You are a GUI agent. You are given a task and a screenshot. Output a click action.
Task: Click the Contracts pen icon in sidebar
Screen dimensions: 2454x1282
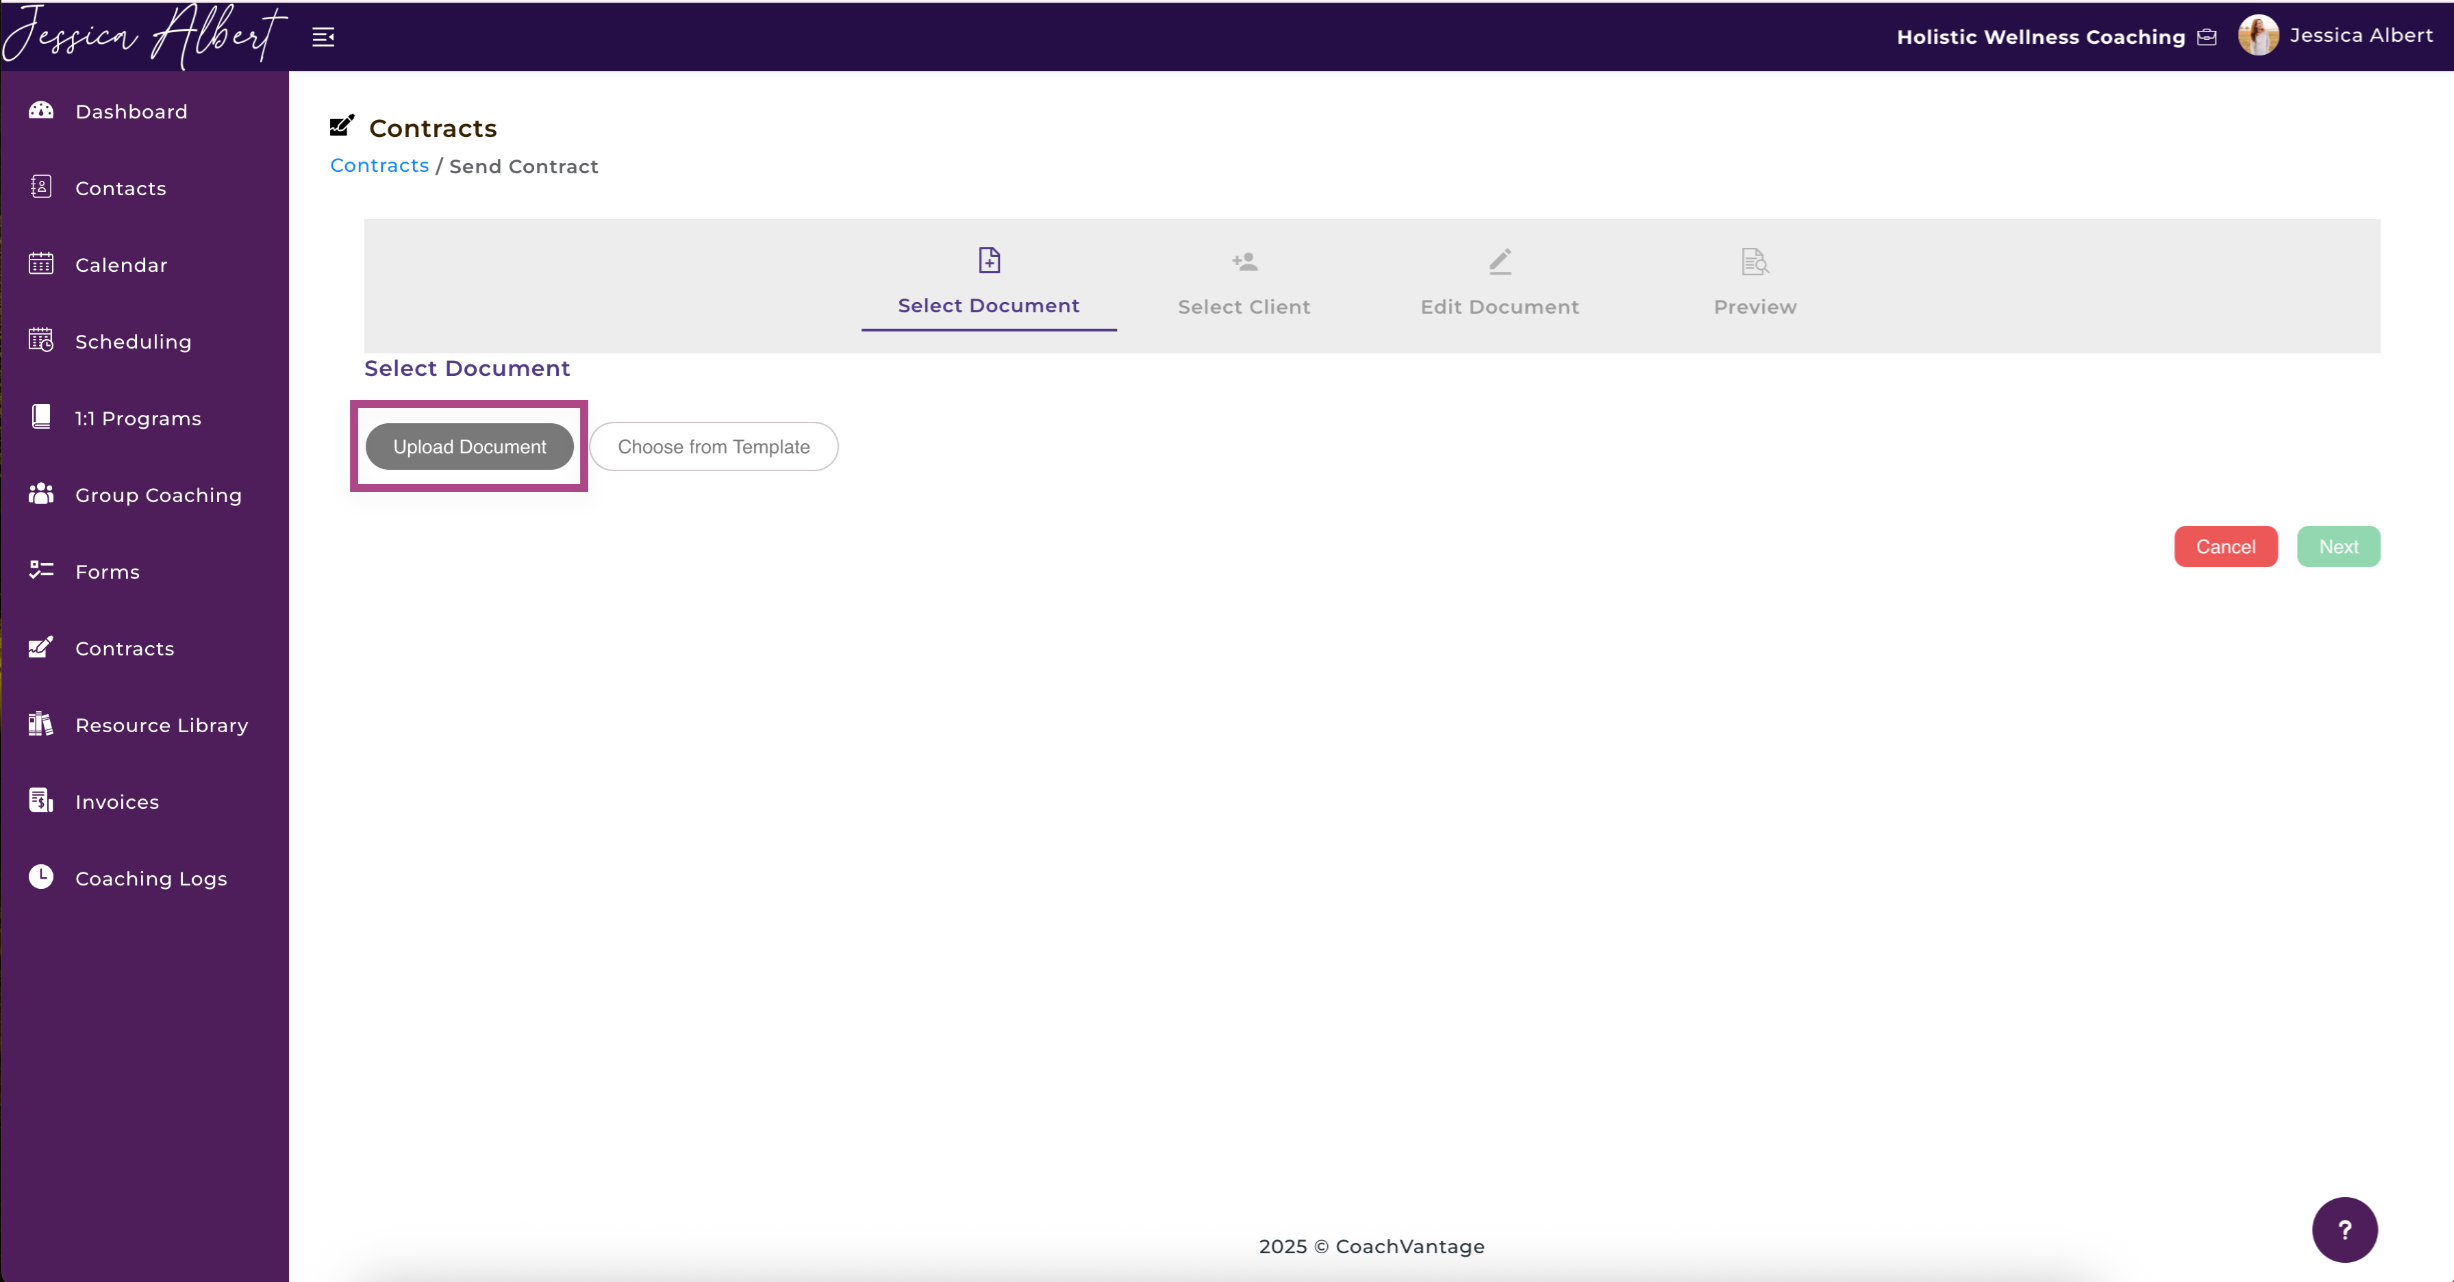tap(41, 647)
